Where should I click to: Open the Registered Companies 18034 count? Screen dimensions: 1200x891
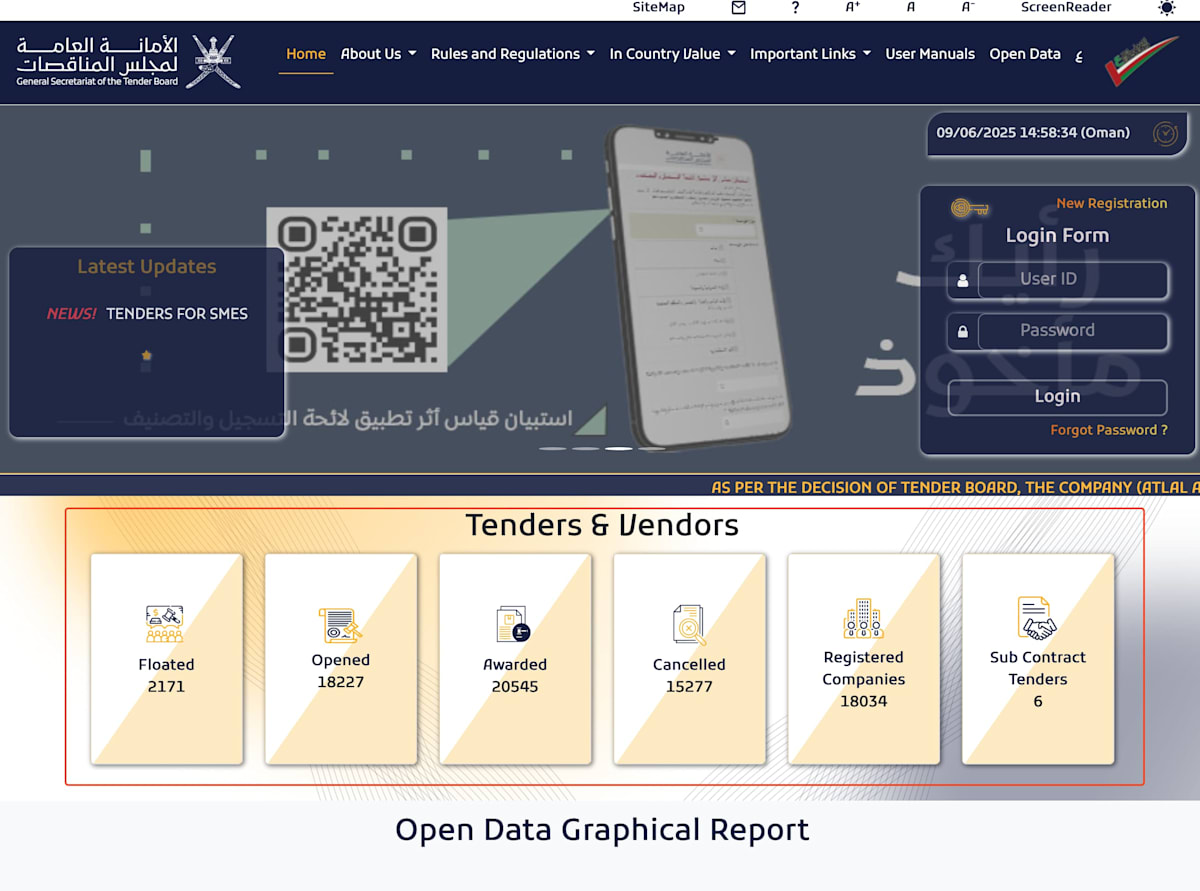tap(863, 702)
